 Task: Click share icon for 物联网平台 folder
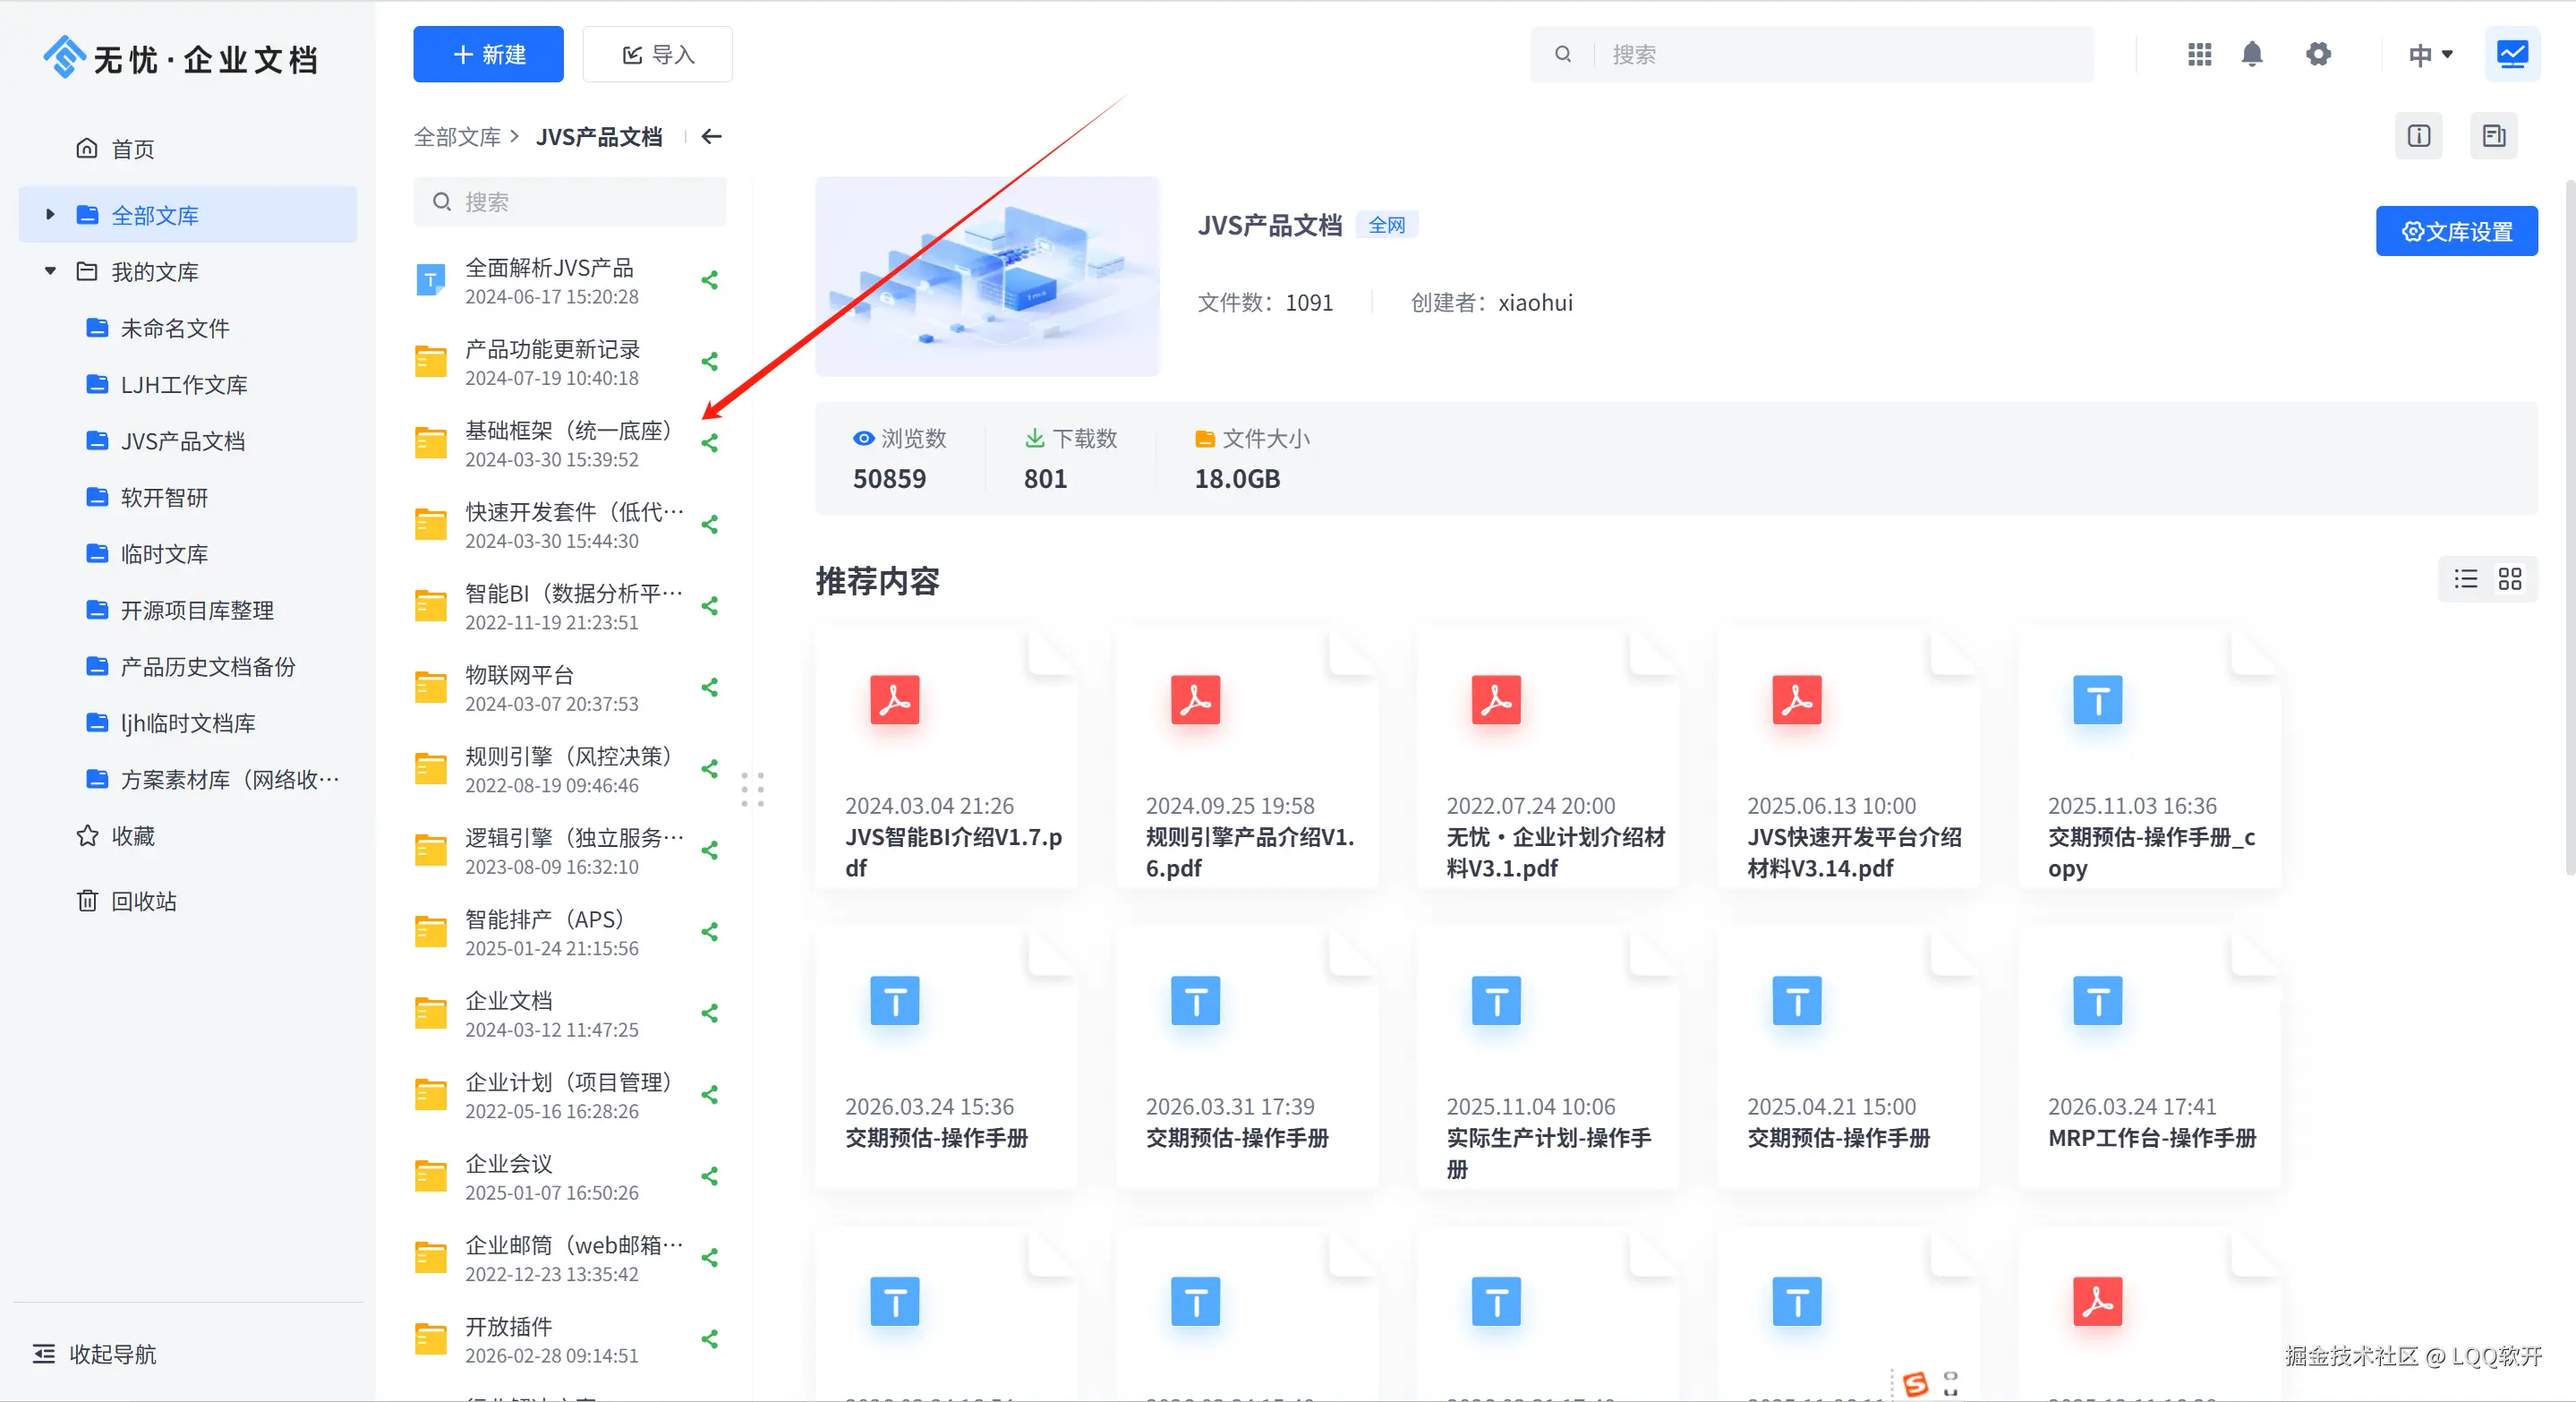(x=710, y=687)
